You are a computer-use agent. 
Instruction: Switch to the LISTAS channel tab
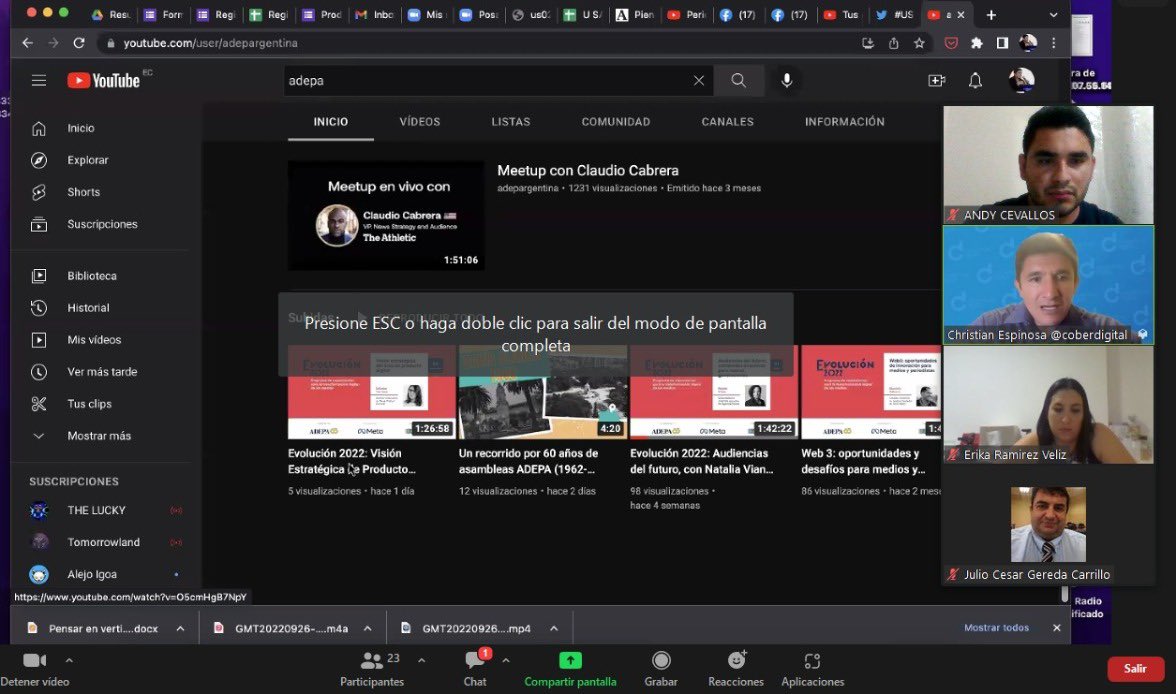click(x=511, y=122)
